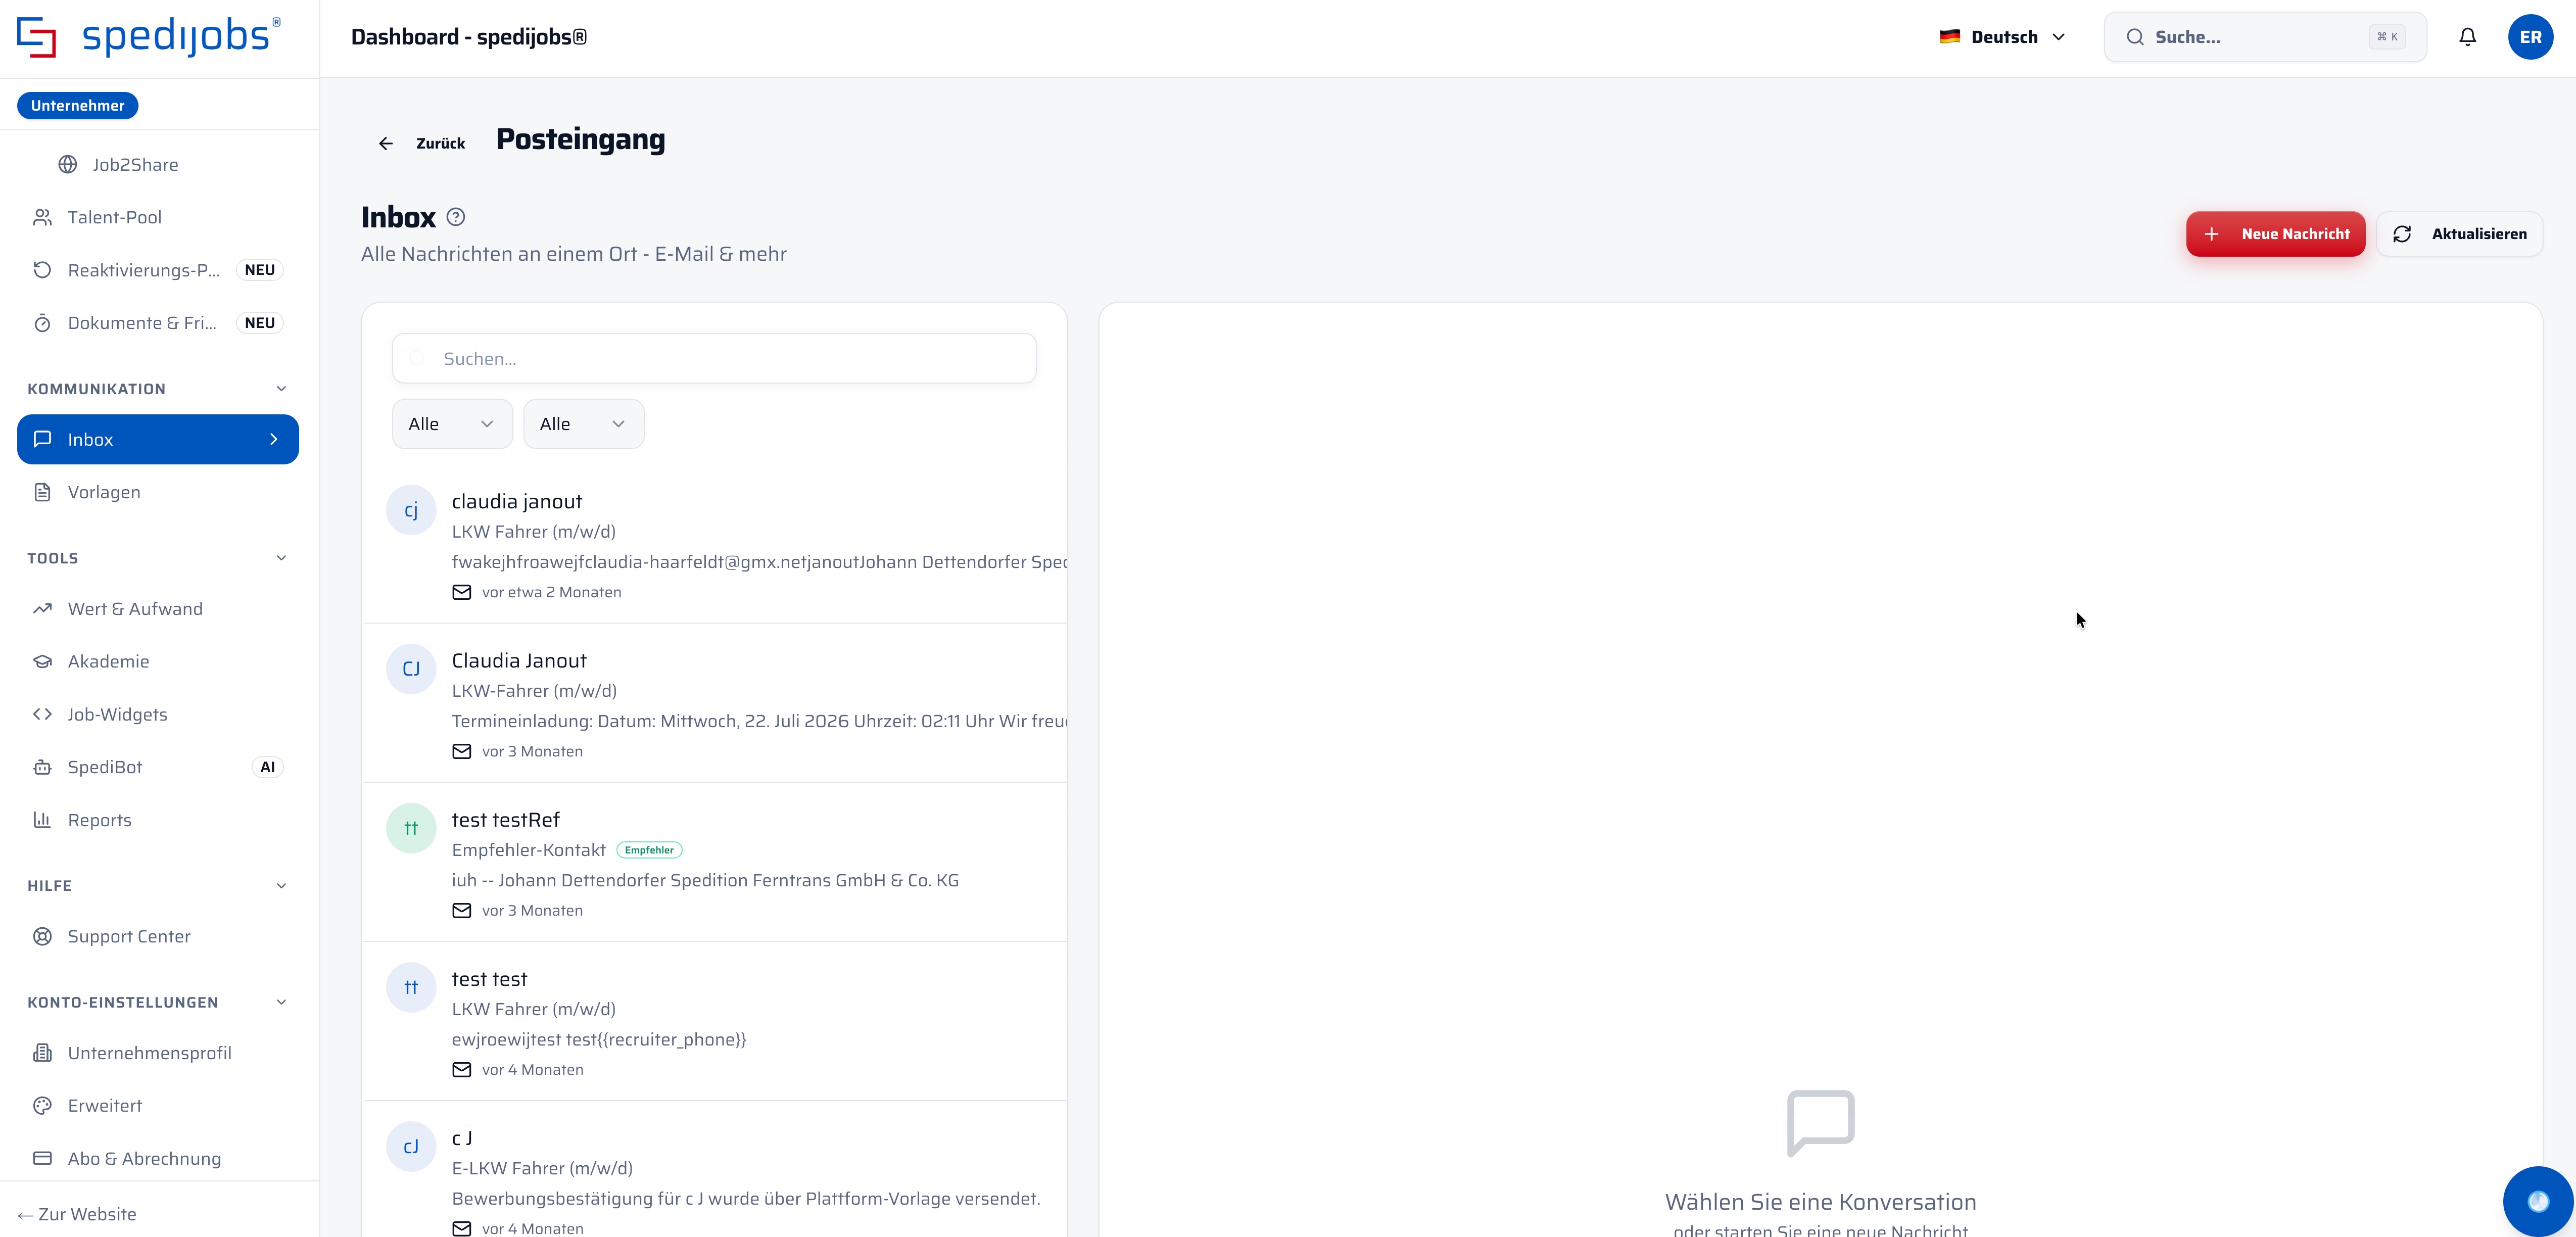Click the back arrow icon next to Zurück

[386, 144]
